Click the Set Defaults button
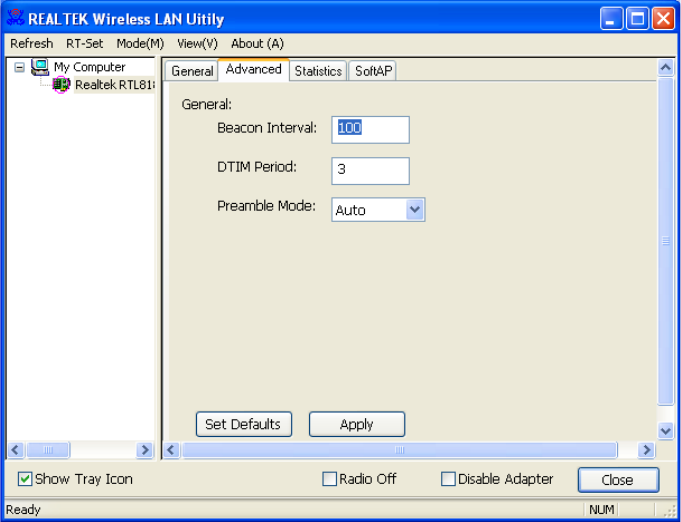Viewport: 681px width, 522px height. tap(244, 424)
